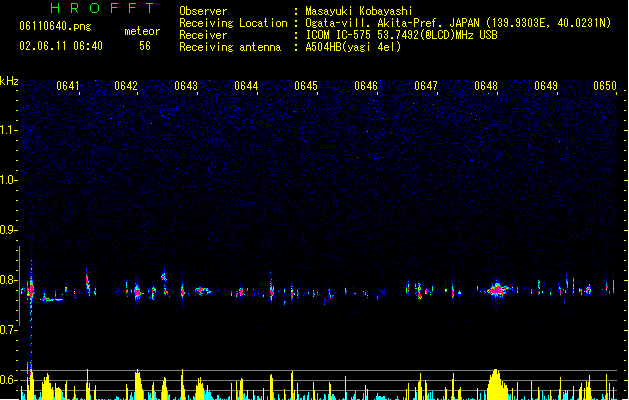Click the A504HB(yagi 4el) antenna text
This screenshot has width=629, height=400.
pyautogui.click(x=353, y=47)
